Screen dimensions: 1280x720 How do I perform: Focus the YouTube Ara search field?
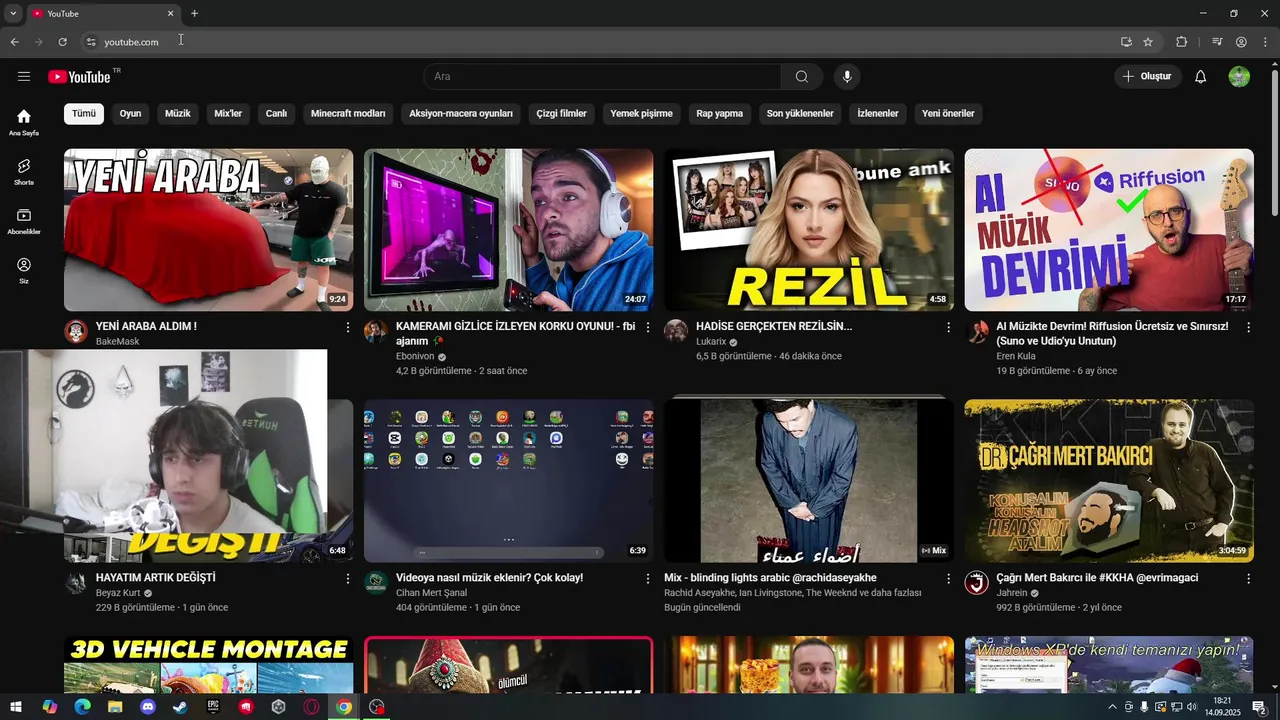point(603,77)
